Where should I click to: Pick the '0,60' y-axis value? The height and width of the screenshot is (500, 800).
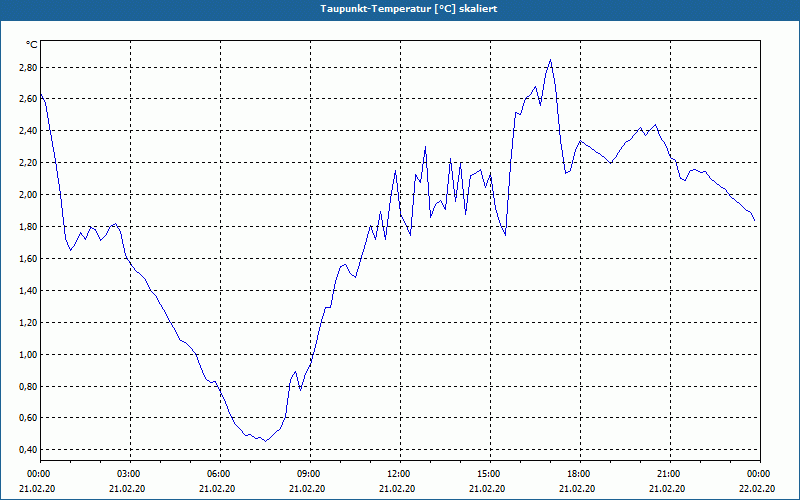28,418
